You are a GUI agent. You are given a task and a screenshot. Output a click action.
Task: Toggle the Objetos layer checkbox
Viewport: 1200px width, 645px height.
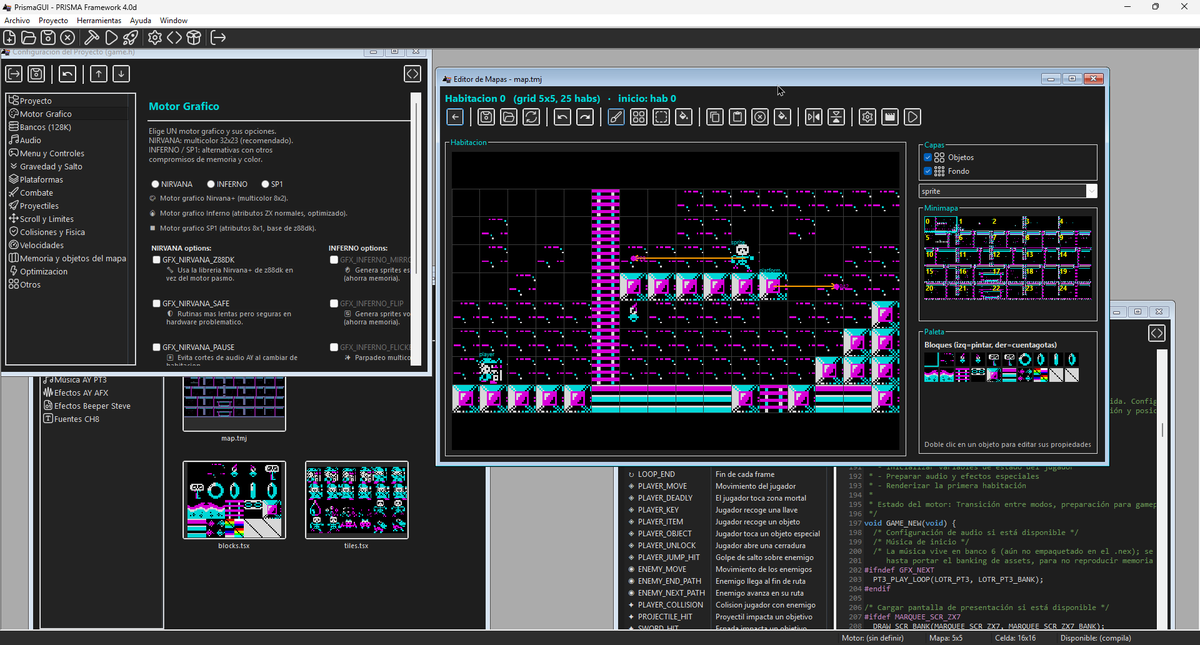coord(928,157)
